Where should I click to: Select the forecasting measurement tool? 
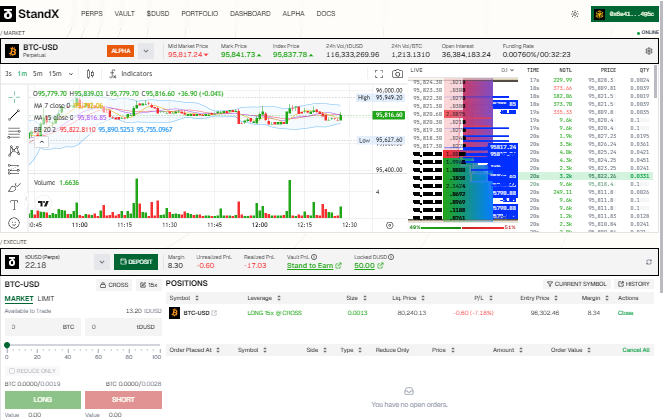tap(14, 169)
